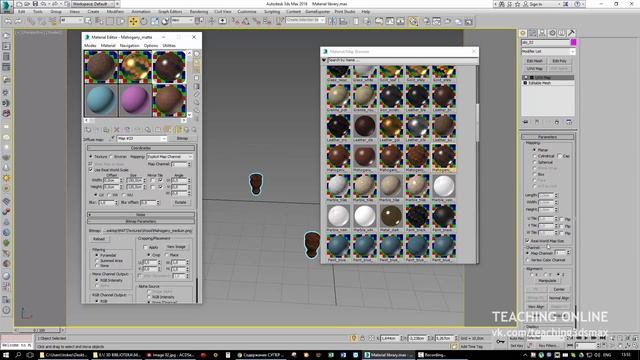Click the View Image button
The width and height of the screenshot is (640, 360).
tap(176, 247)
